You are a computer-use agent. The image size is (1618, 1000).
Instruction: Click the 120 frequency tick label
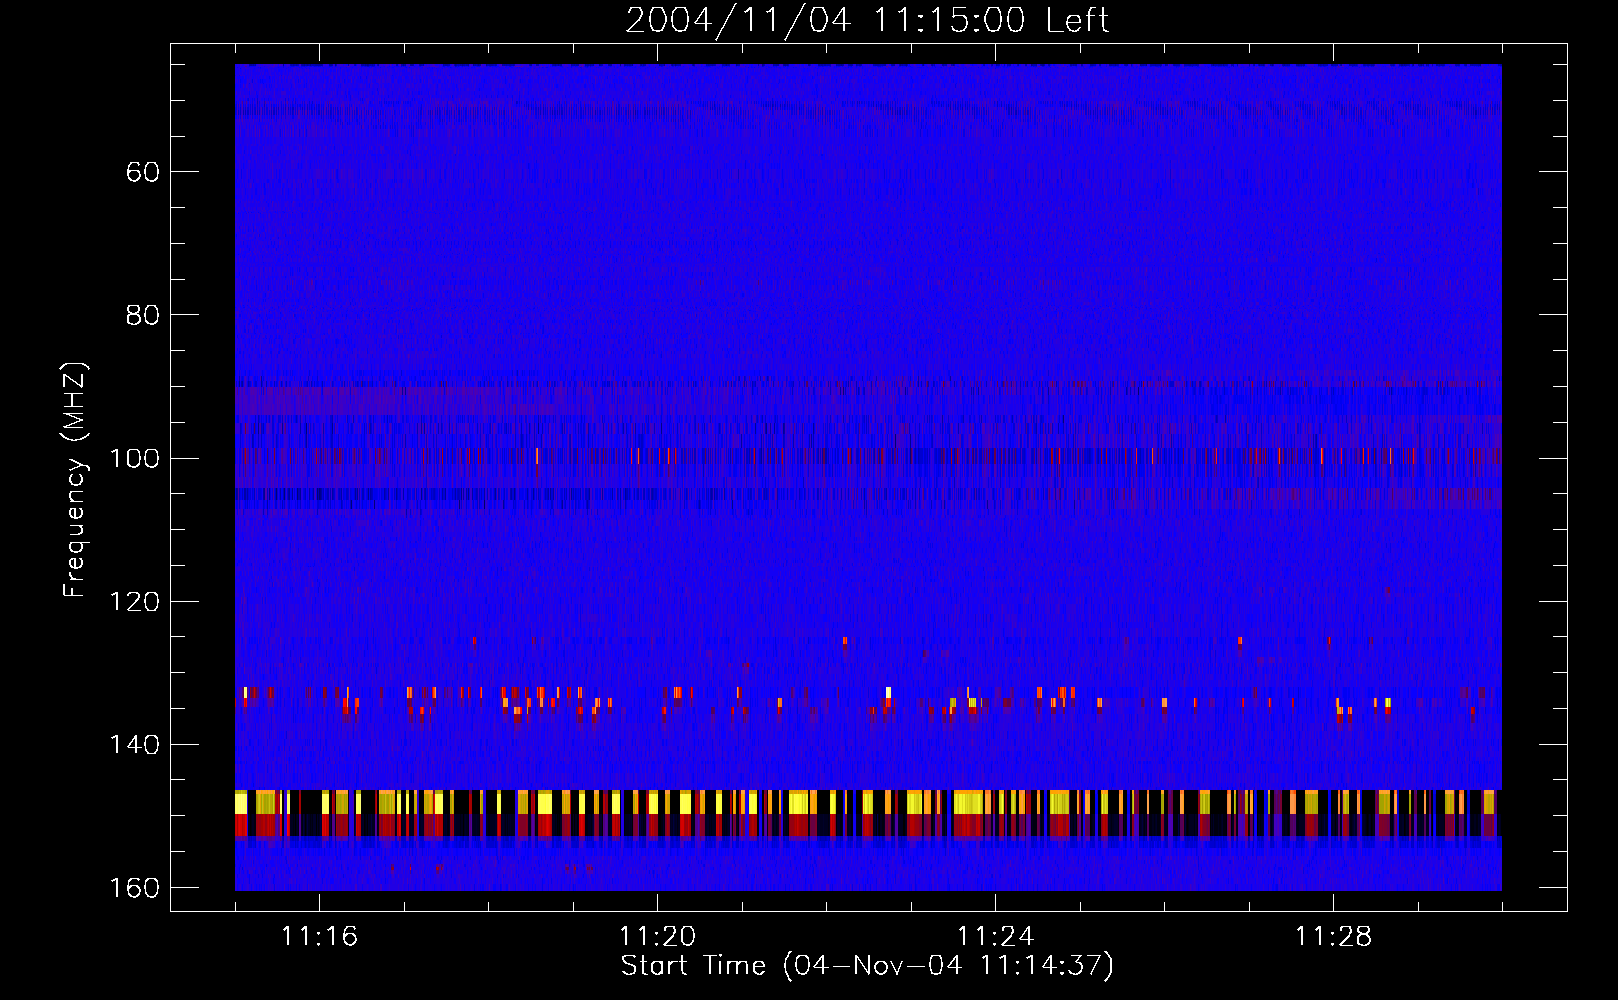(133, 601)
